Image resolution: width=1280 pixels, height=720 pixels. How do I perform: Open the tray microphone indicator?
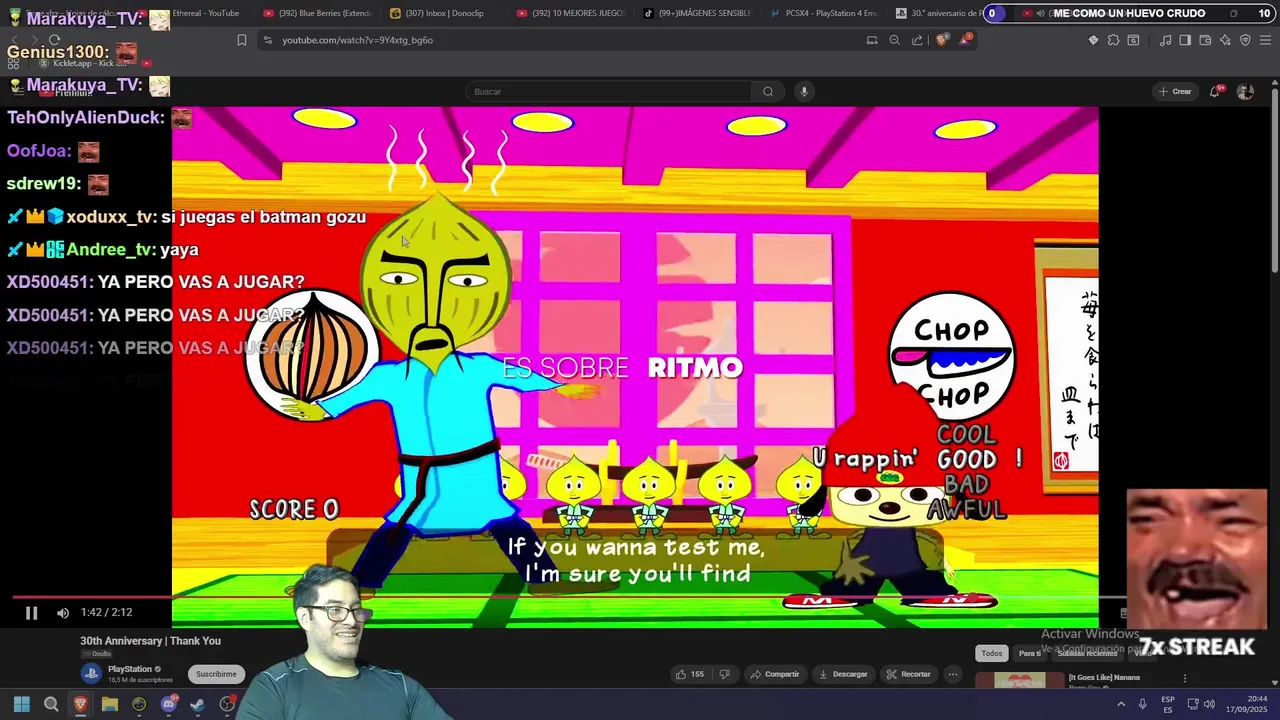coord(1142,704)
